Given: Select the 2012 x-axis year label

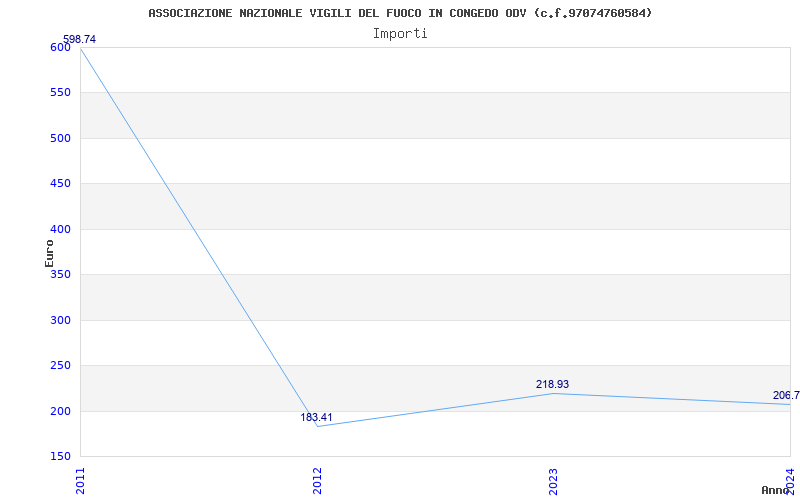Looking at the screenshot, I should tap(317, 480).
